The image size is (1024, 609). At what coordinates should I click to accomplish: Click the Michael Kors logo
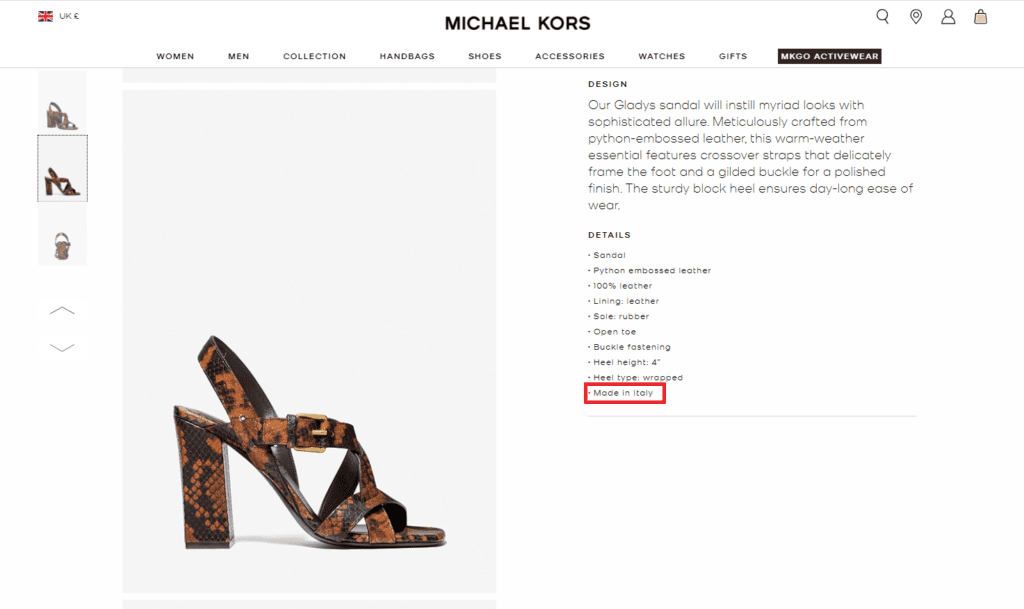[x=517, y=22]
